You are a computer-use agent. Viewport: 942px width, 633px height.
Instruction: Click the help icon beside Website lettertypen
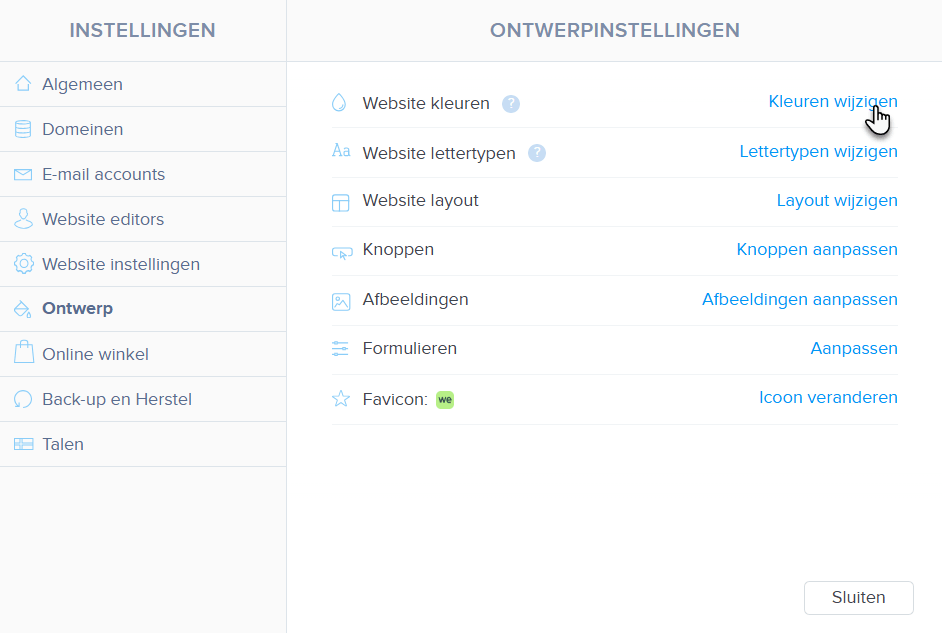(536, 153)
